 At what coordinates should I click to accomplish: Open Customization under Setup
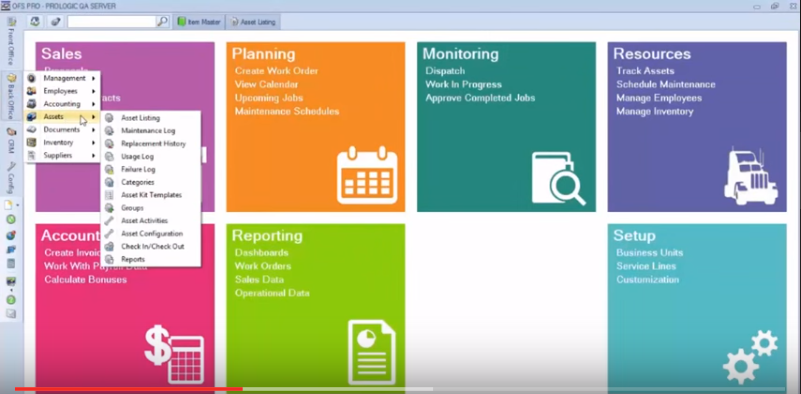point(648,280)
